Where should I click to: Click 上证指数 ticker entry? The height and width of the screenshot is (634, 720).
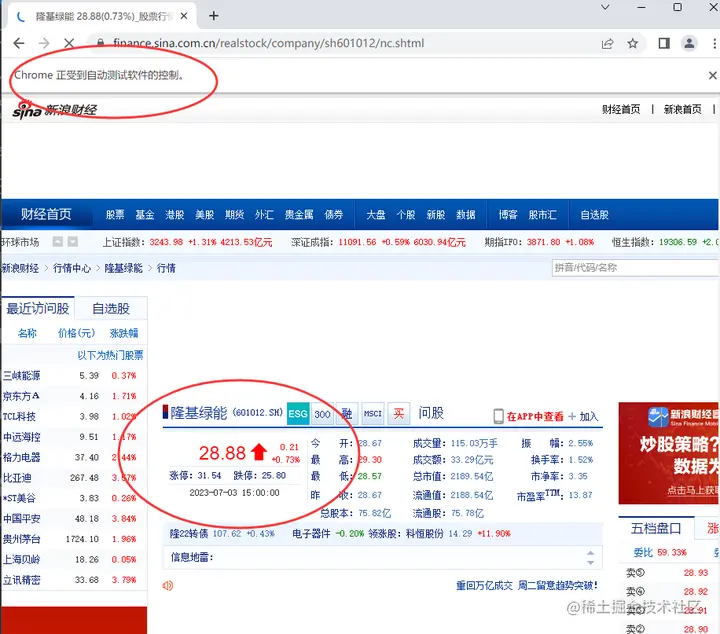tap(187, 242)
